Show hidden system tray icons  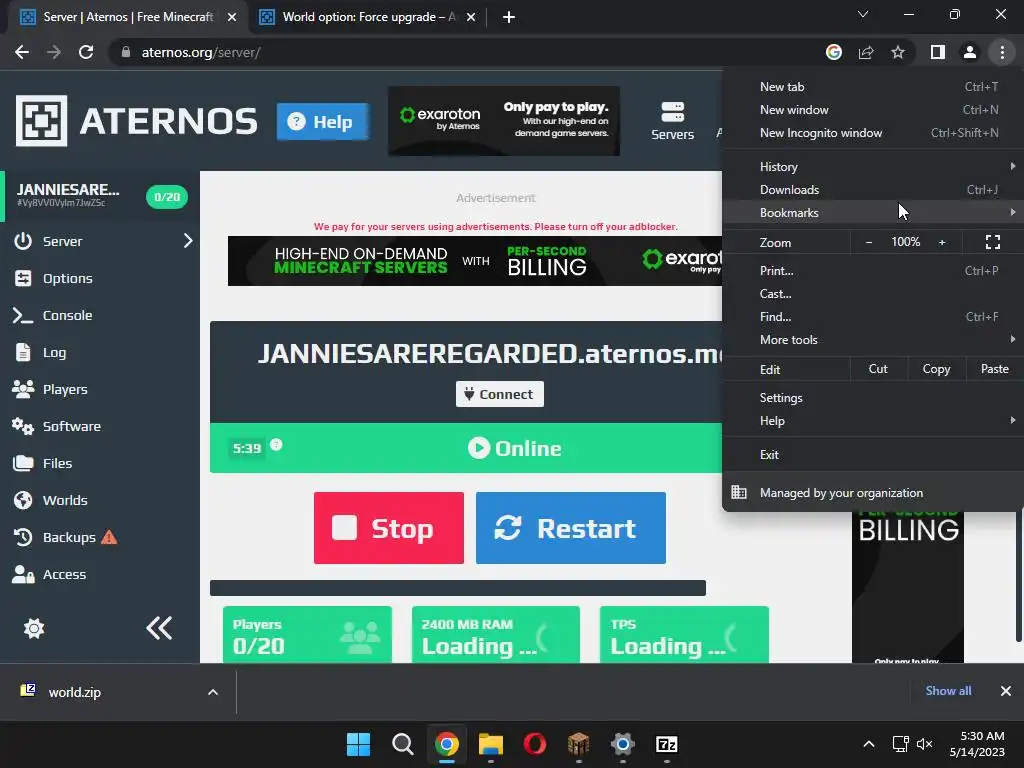pyautogui.click(x=869, y=744)
